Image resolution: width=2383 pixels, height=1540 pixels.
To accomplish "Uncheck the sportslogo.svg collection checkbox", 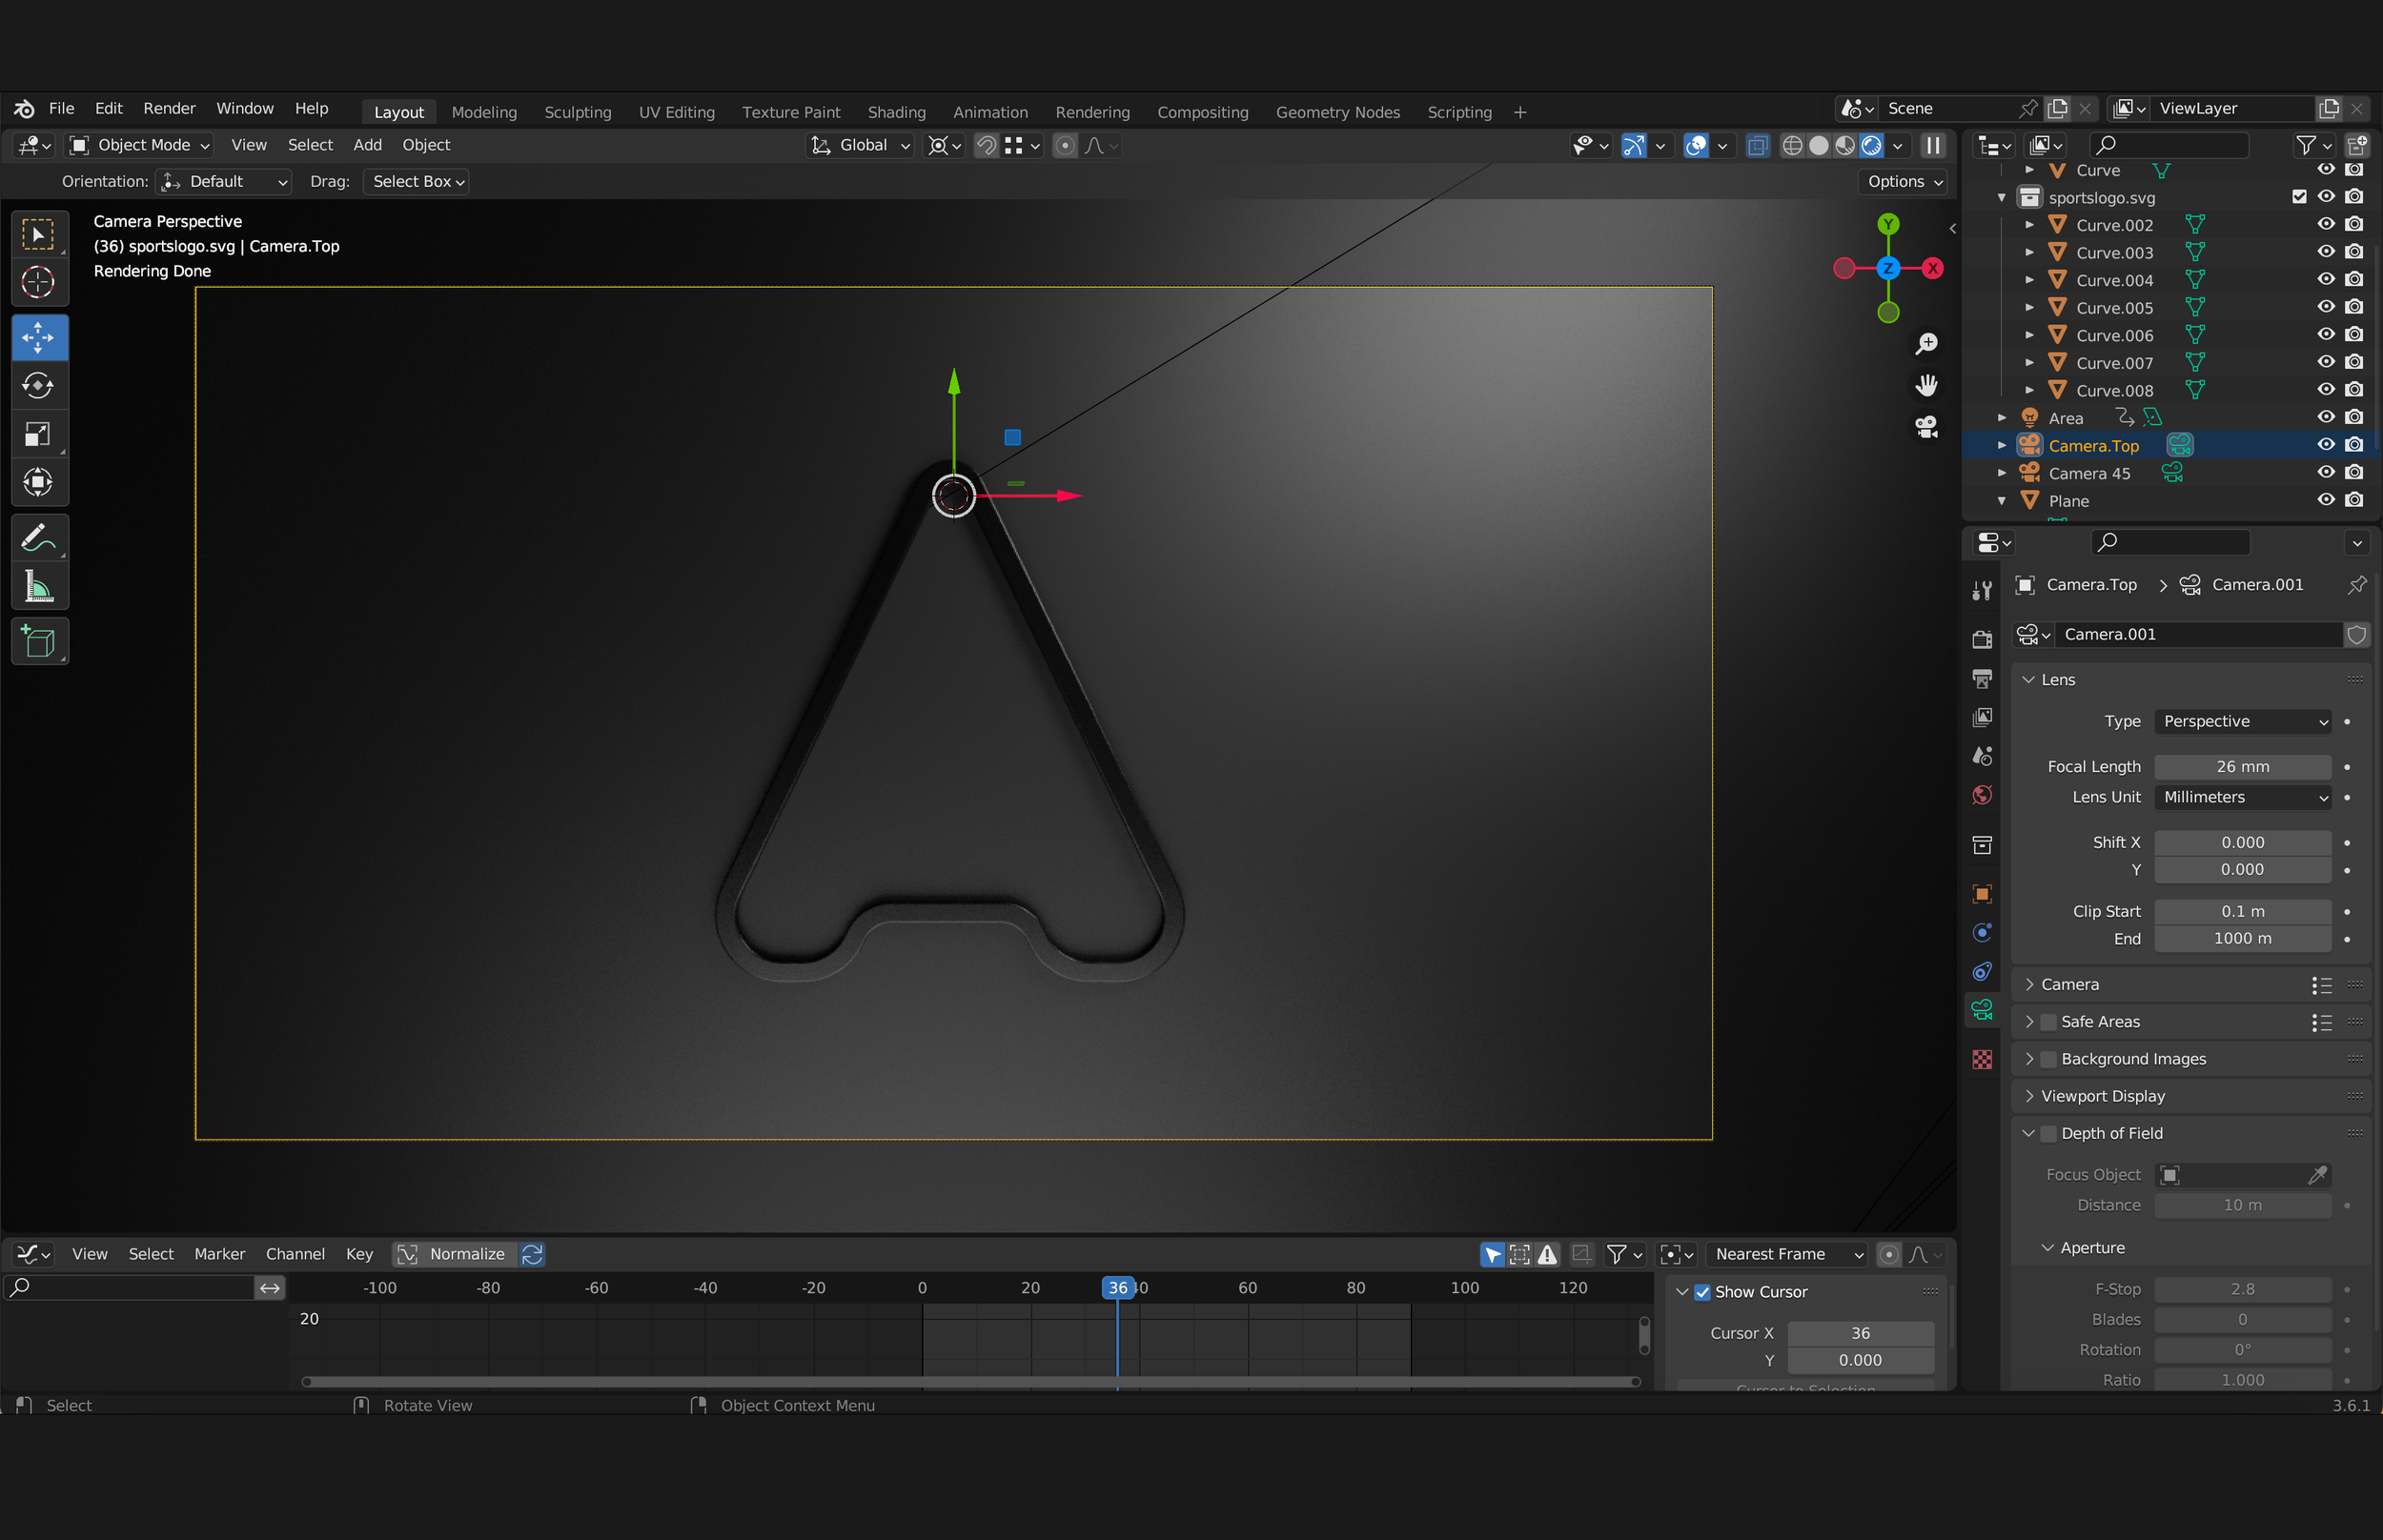I will coord(2299,197).
